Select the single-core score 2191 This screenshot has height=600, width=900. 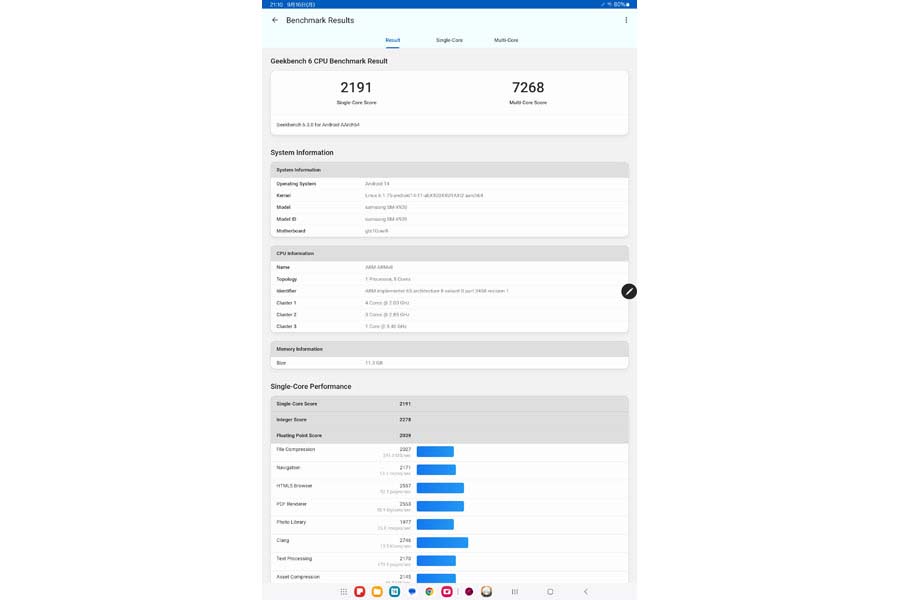coord(356,87)
